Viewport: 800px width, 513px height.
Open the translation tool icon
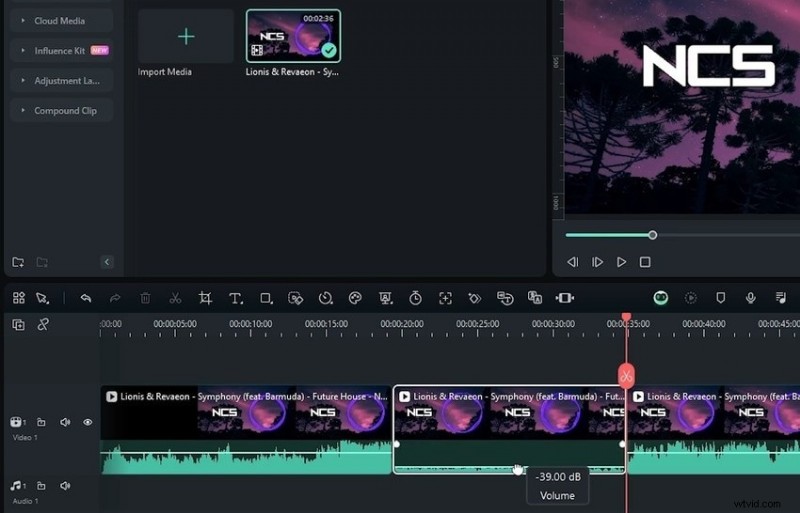[535, 298]
